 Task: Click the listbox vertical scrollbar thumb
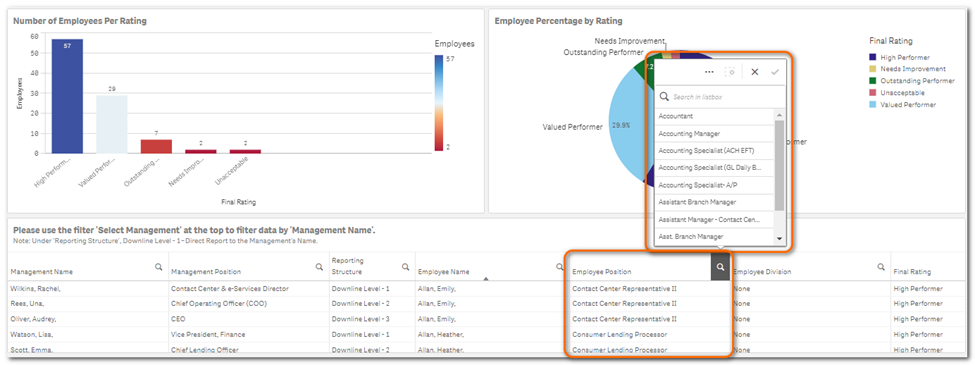pyautogui.click(x=779, y=165)
